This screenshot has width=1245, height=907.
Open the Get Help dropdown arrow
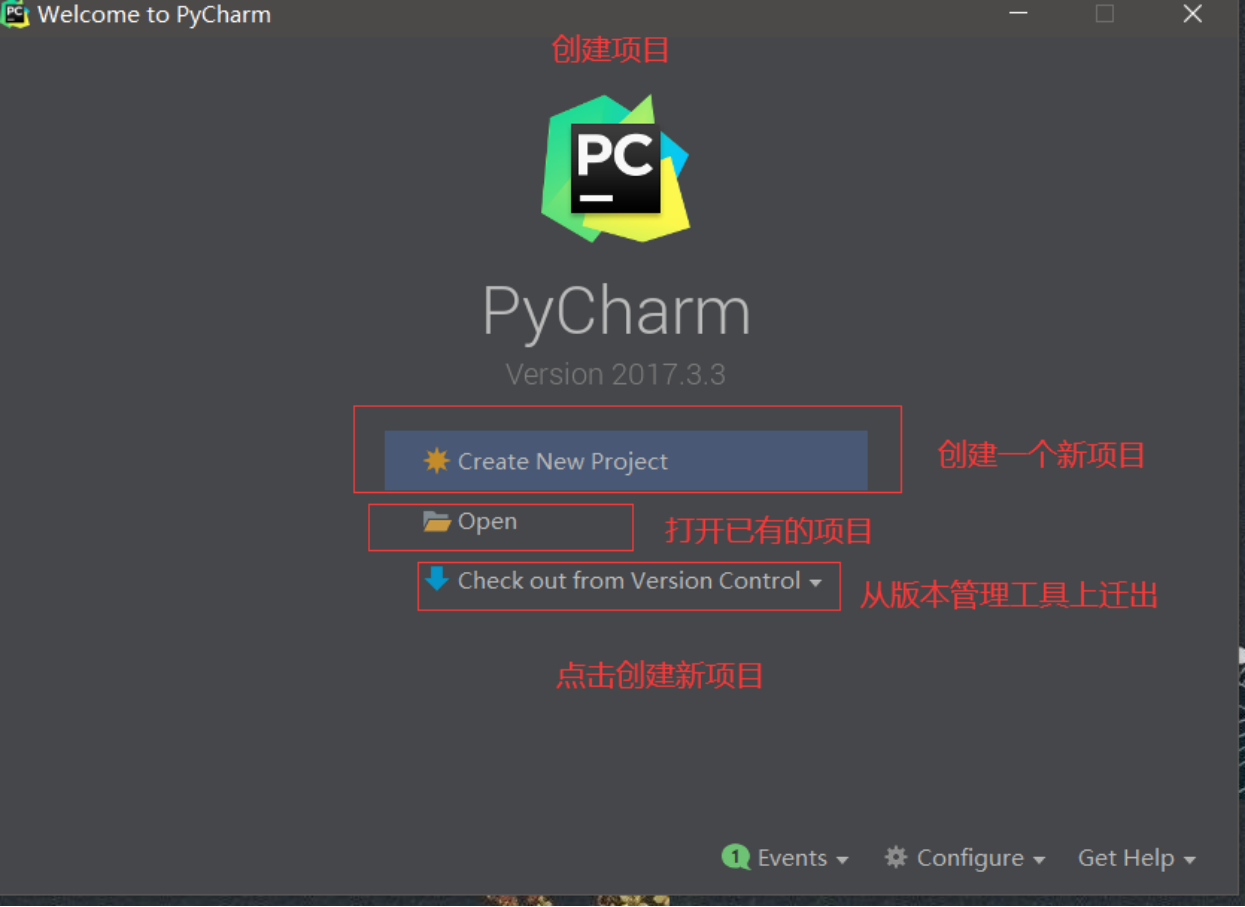click(1189, 860)
